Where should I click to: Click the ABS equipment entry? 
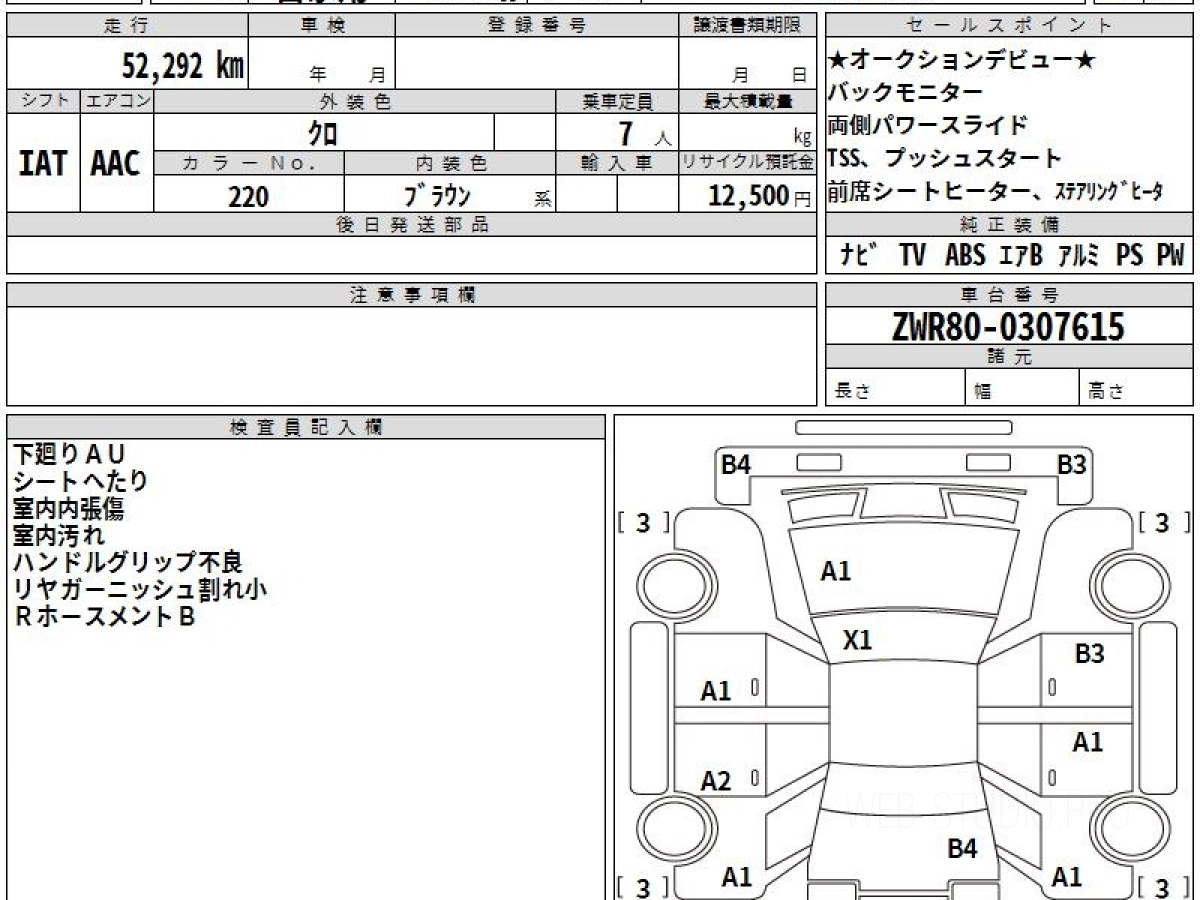point(965,255)
